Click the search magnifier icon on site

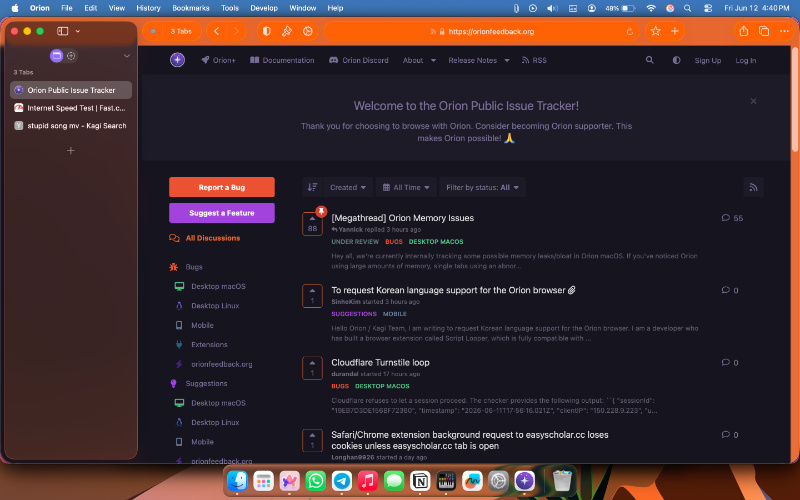[x=649, y=60]
